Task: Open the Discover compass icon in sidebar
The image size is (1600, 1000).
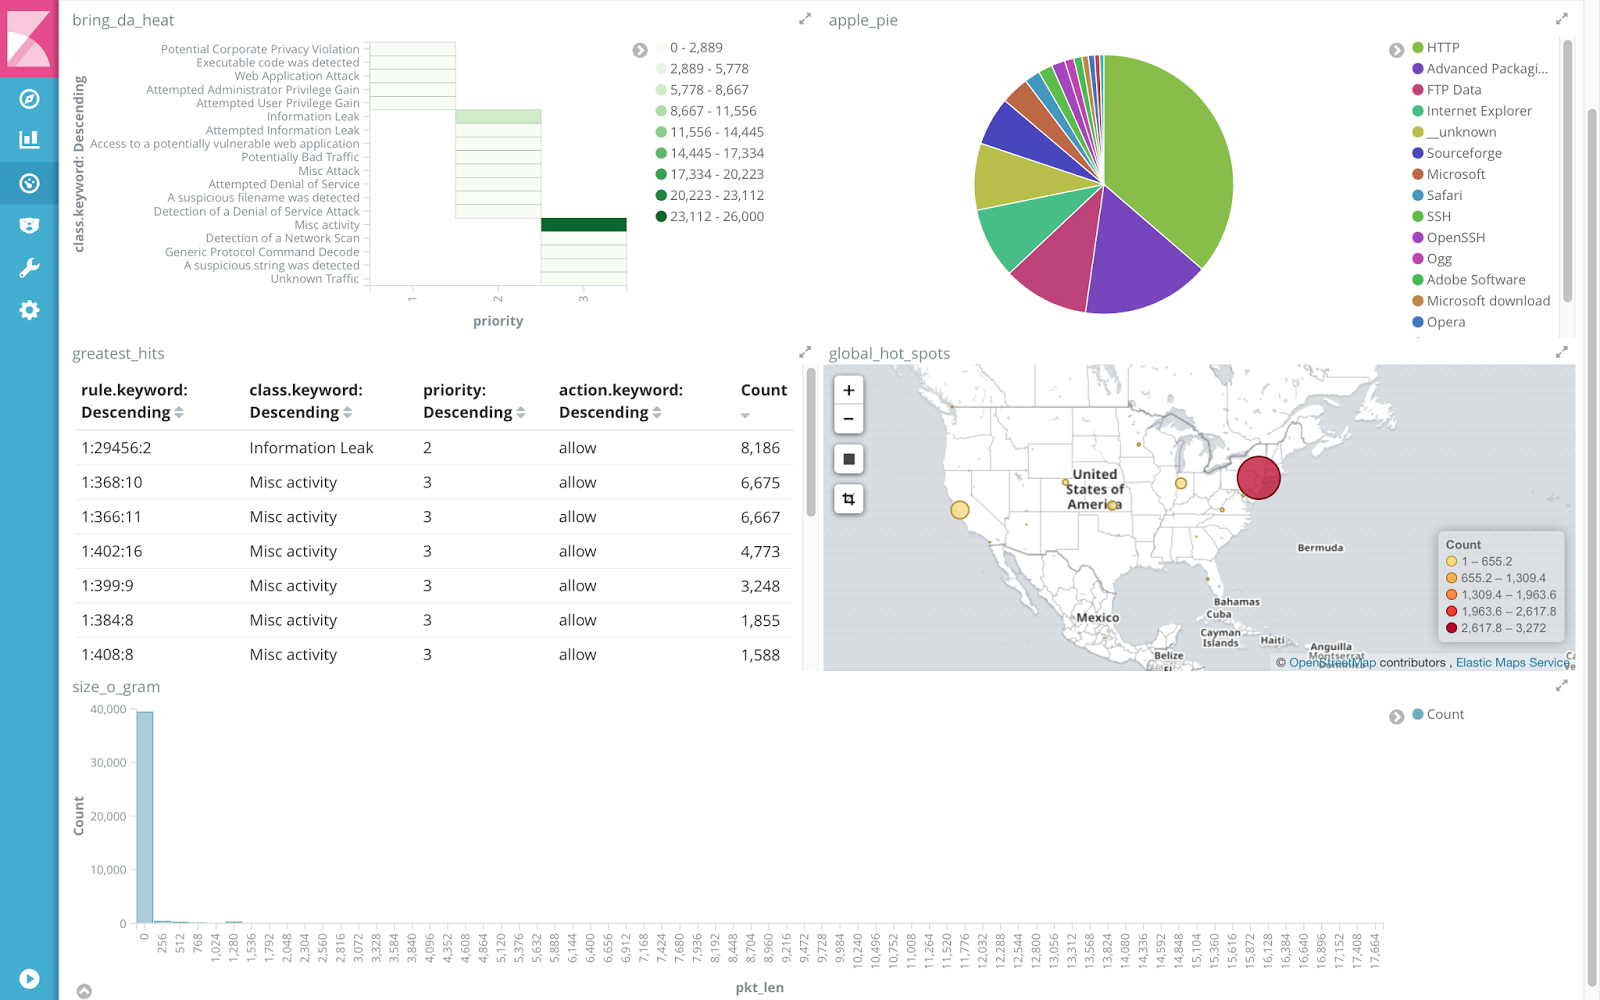Action: click(28, 99)
